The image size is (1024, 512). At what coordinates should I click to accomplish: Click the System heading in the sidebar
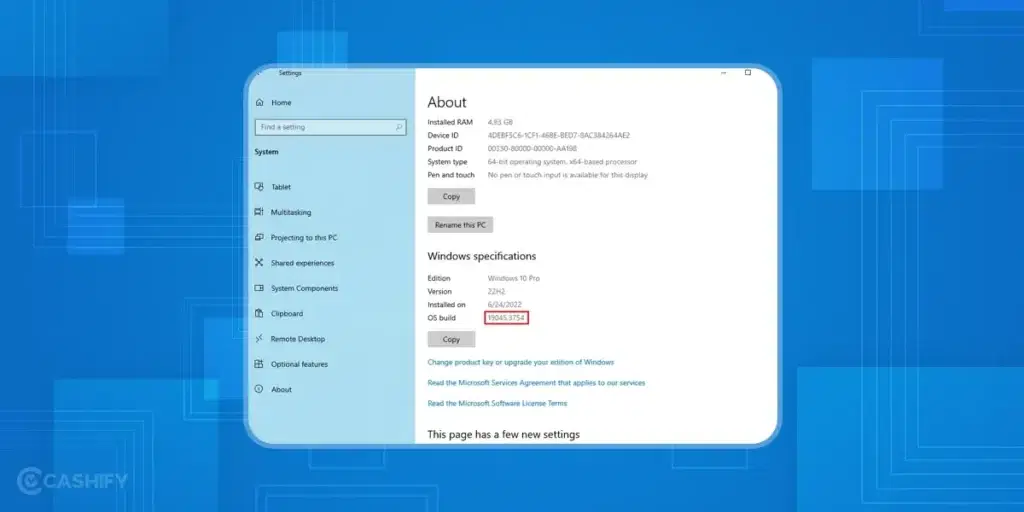[x=266, y=152]
